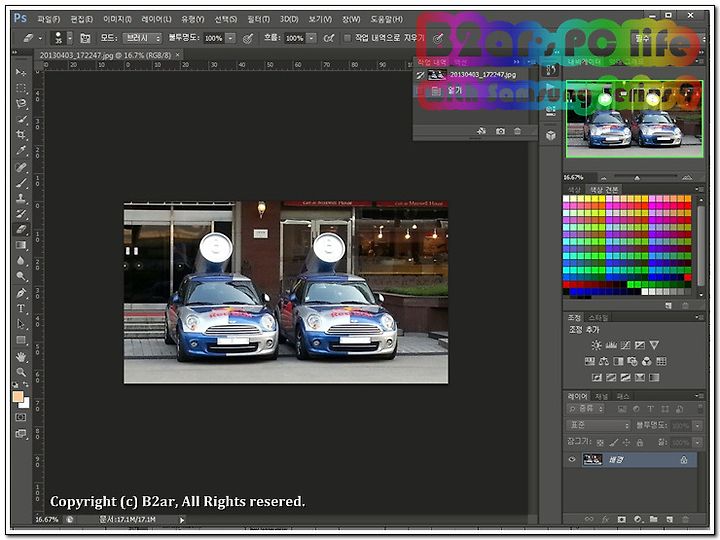Open the 도움말(H) menu
This screenshot has height=540, width=720.
(387, 19)
